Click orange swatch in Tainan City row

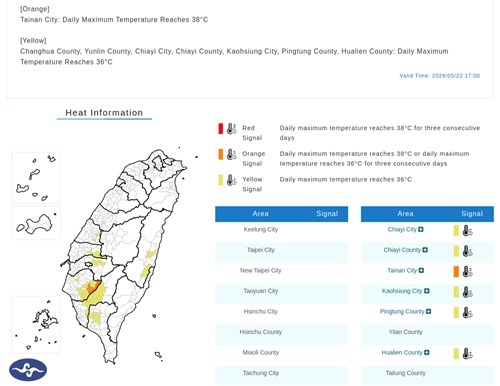(456, 272)
